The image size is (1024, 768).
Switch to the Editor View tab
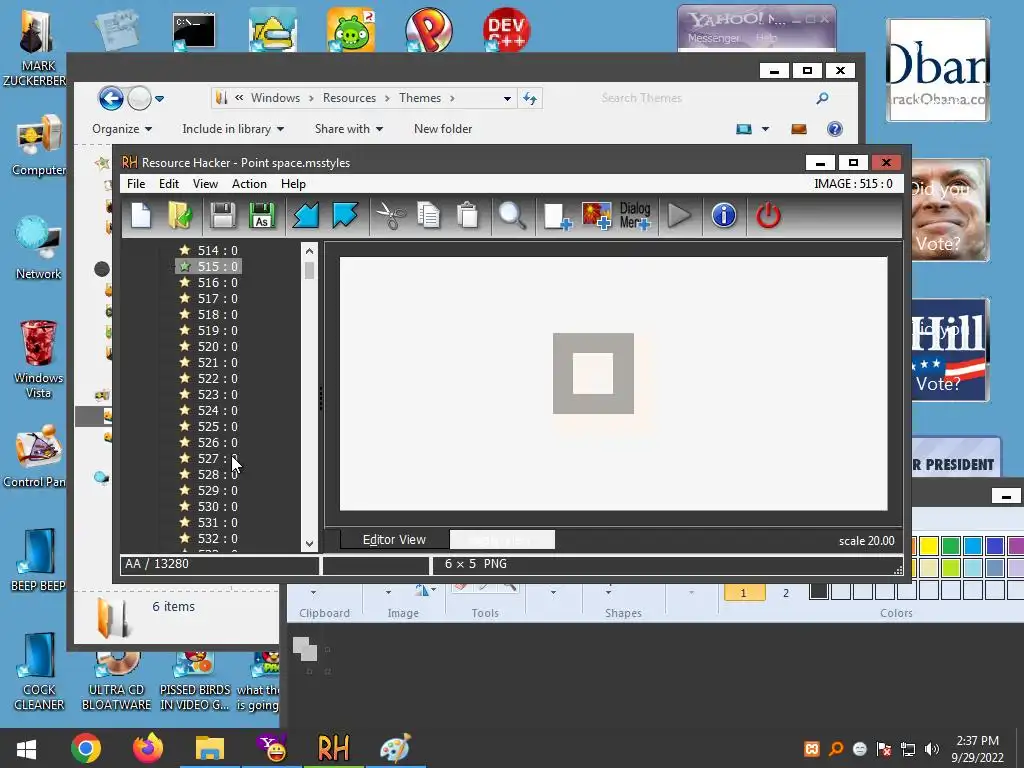click(394, 539)
